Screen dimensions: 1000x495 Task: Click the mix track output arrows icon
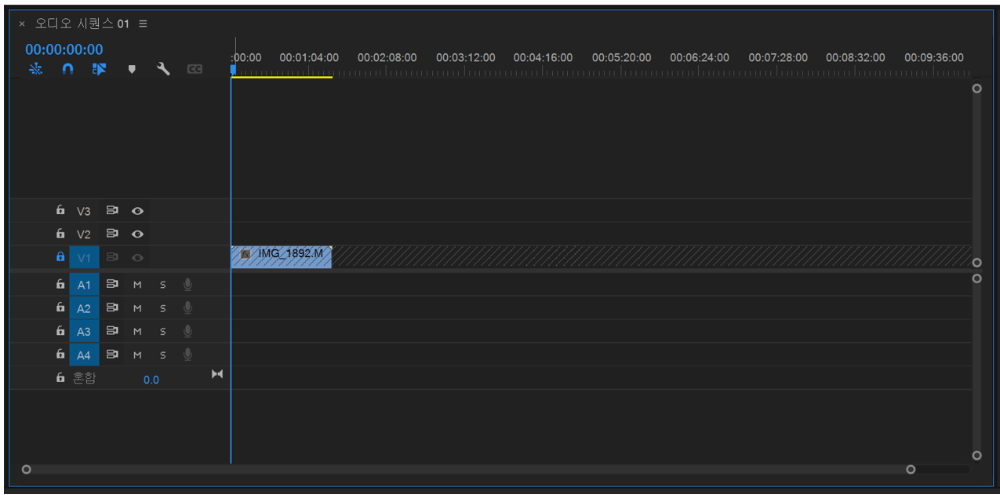[217, 374]
